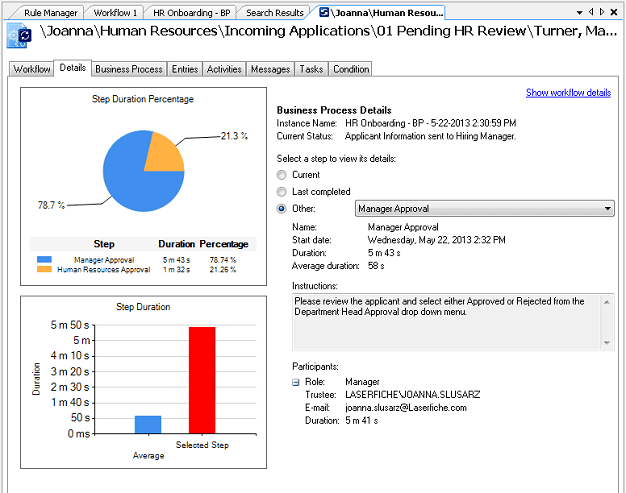Click the blue slice of the pie chart

coord(132,180)
